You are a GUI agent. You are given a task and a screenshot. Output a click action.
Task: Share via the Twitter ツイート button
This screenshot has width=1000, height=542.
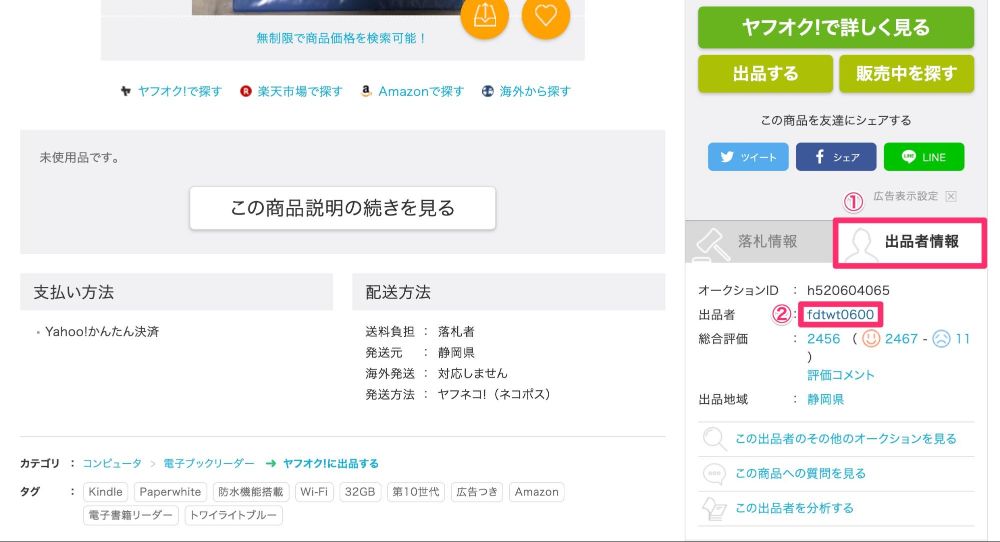(748, 157)
